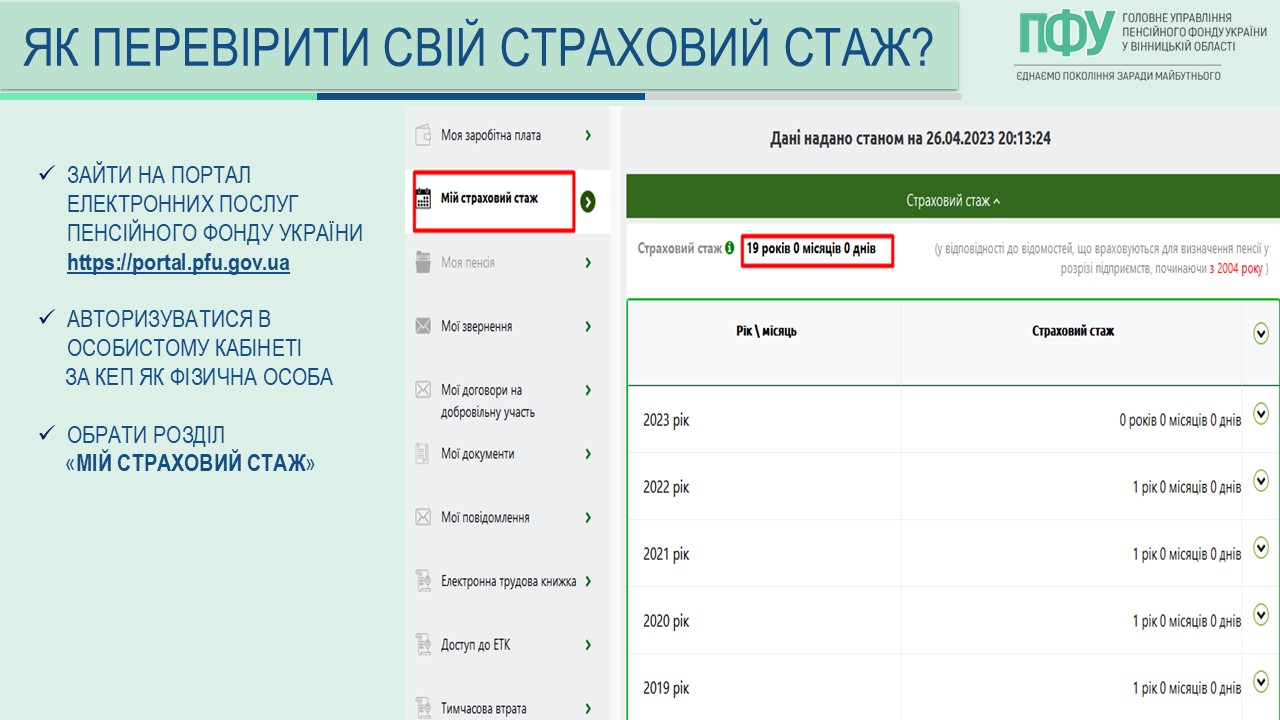Open the Тимчасова втрата menu item
The height and width of the screenshot is (720, 1280).
484,708
